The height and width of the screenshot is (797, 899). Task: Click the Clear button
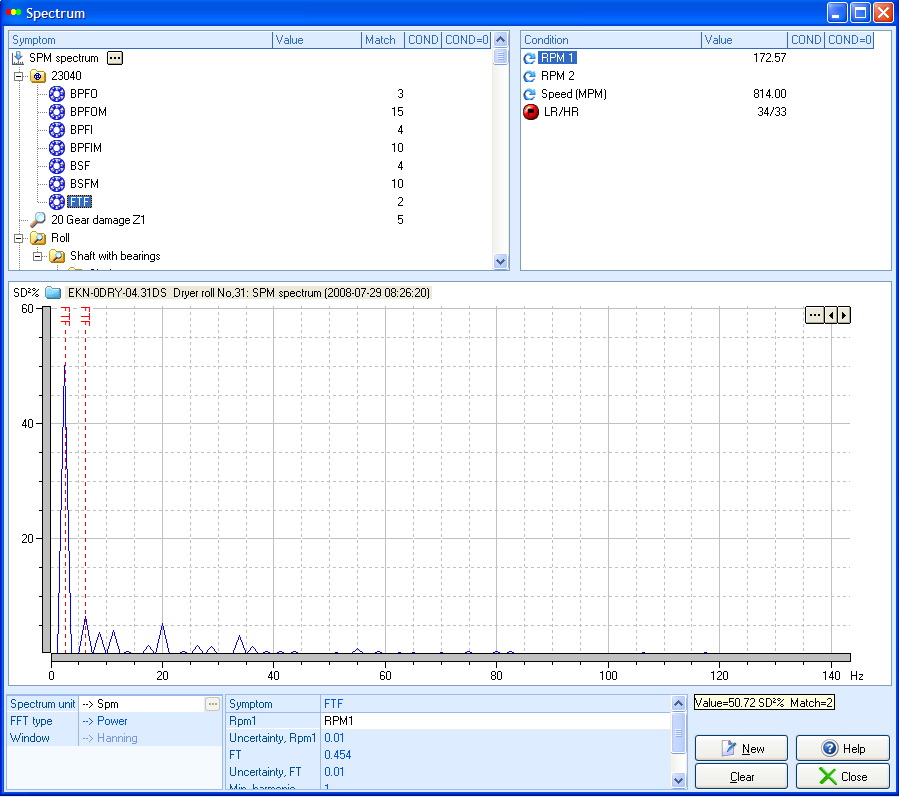(740, 776)
